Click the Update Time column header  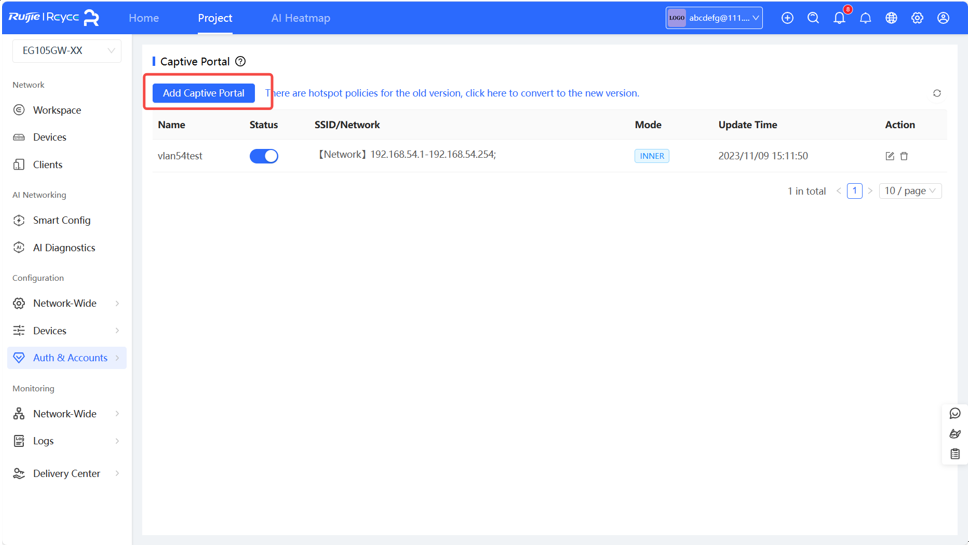(x=748, y=125)
